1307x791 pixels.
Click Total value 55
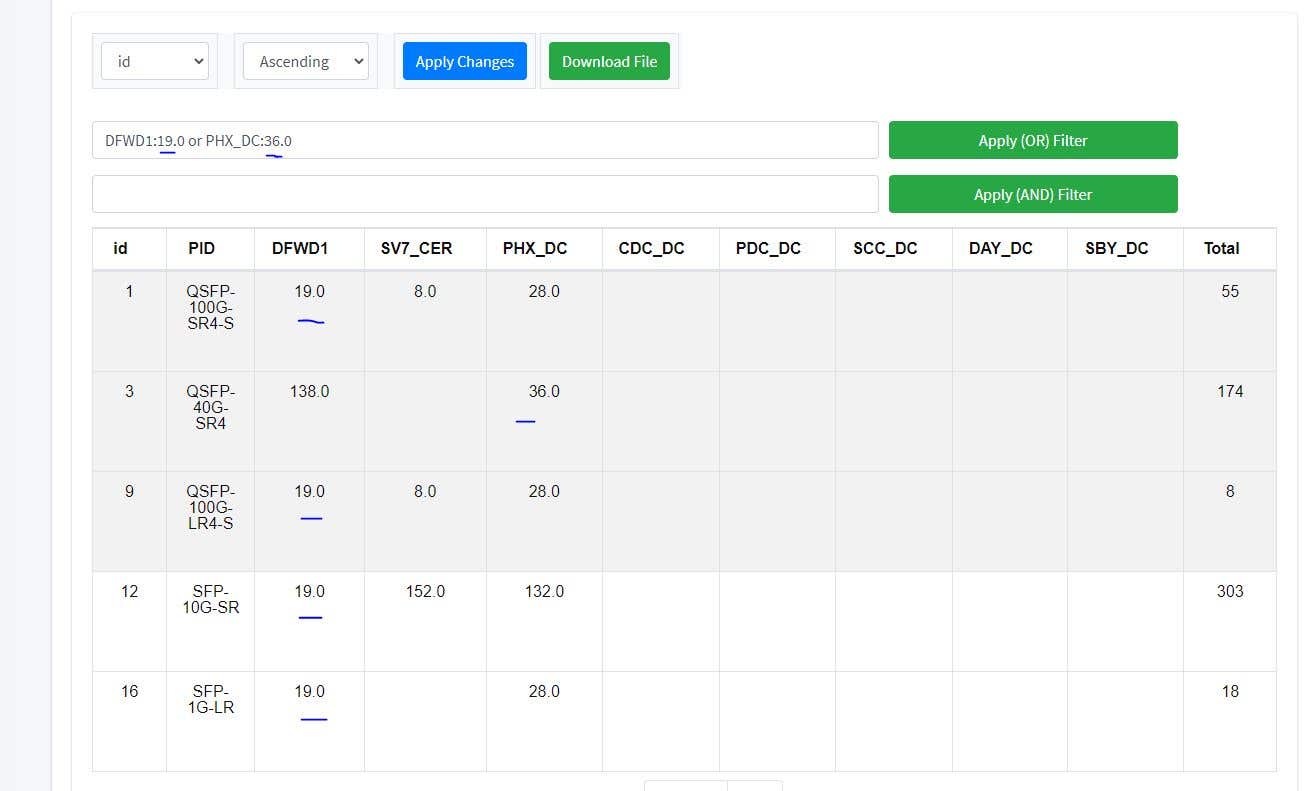[x=1230, y=291]
